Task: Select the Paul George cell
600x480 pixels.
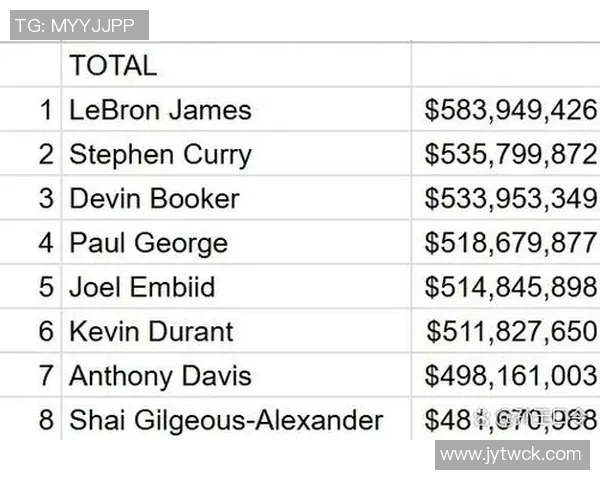Action: pyautogui.click(x=148, y=243)
